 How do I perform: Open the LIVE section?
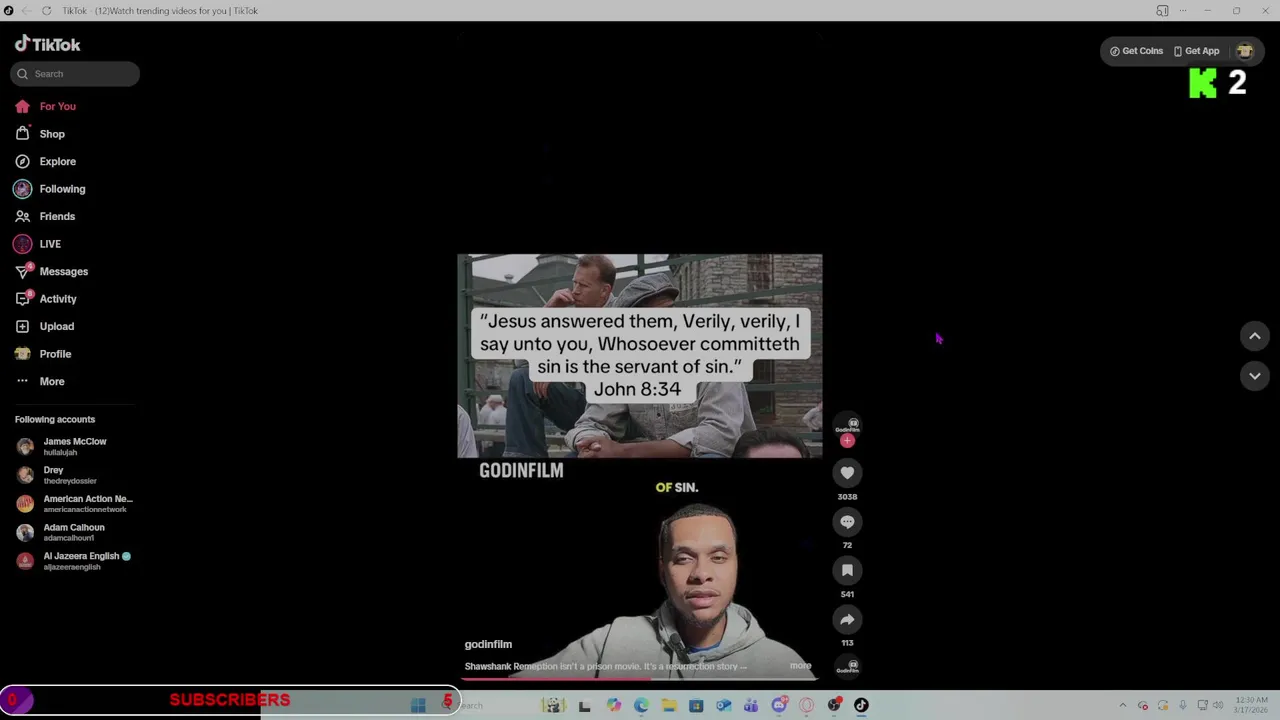click(50, 244)
